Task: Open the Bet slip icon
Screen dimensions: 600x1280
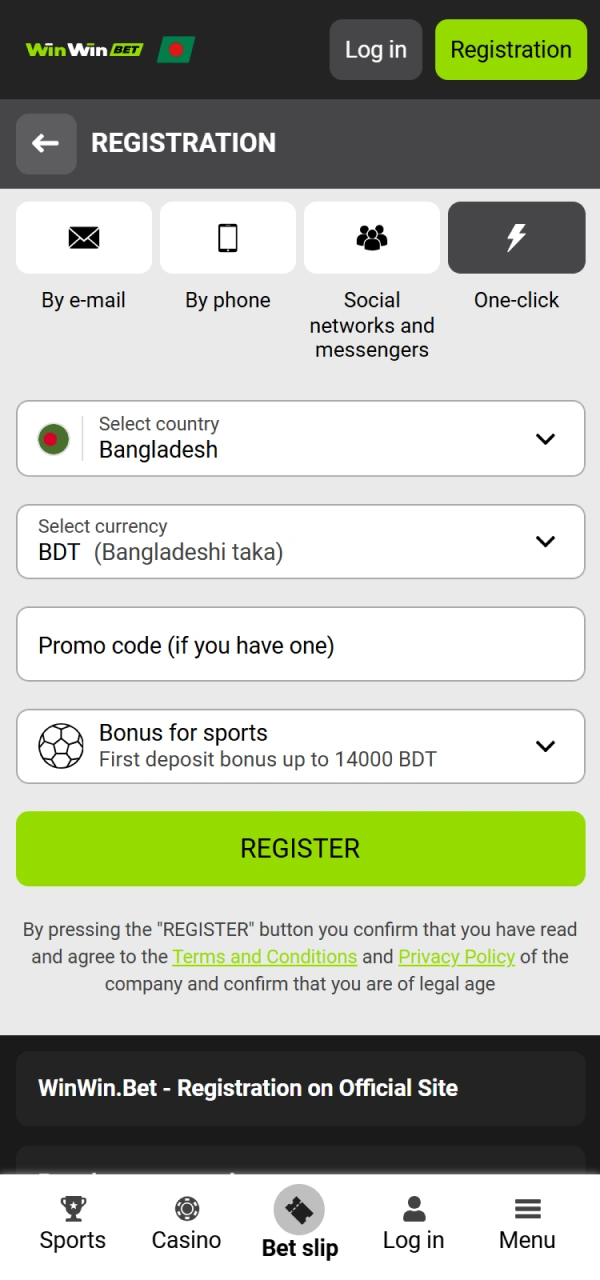Action: [300, 1210]
